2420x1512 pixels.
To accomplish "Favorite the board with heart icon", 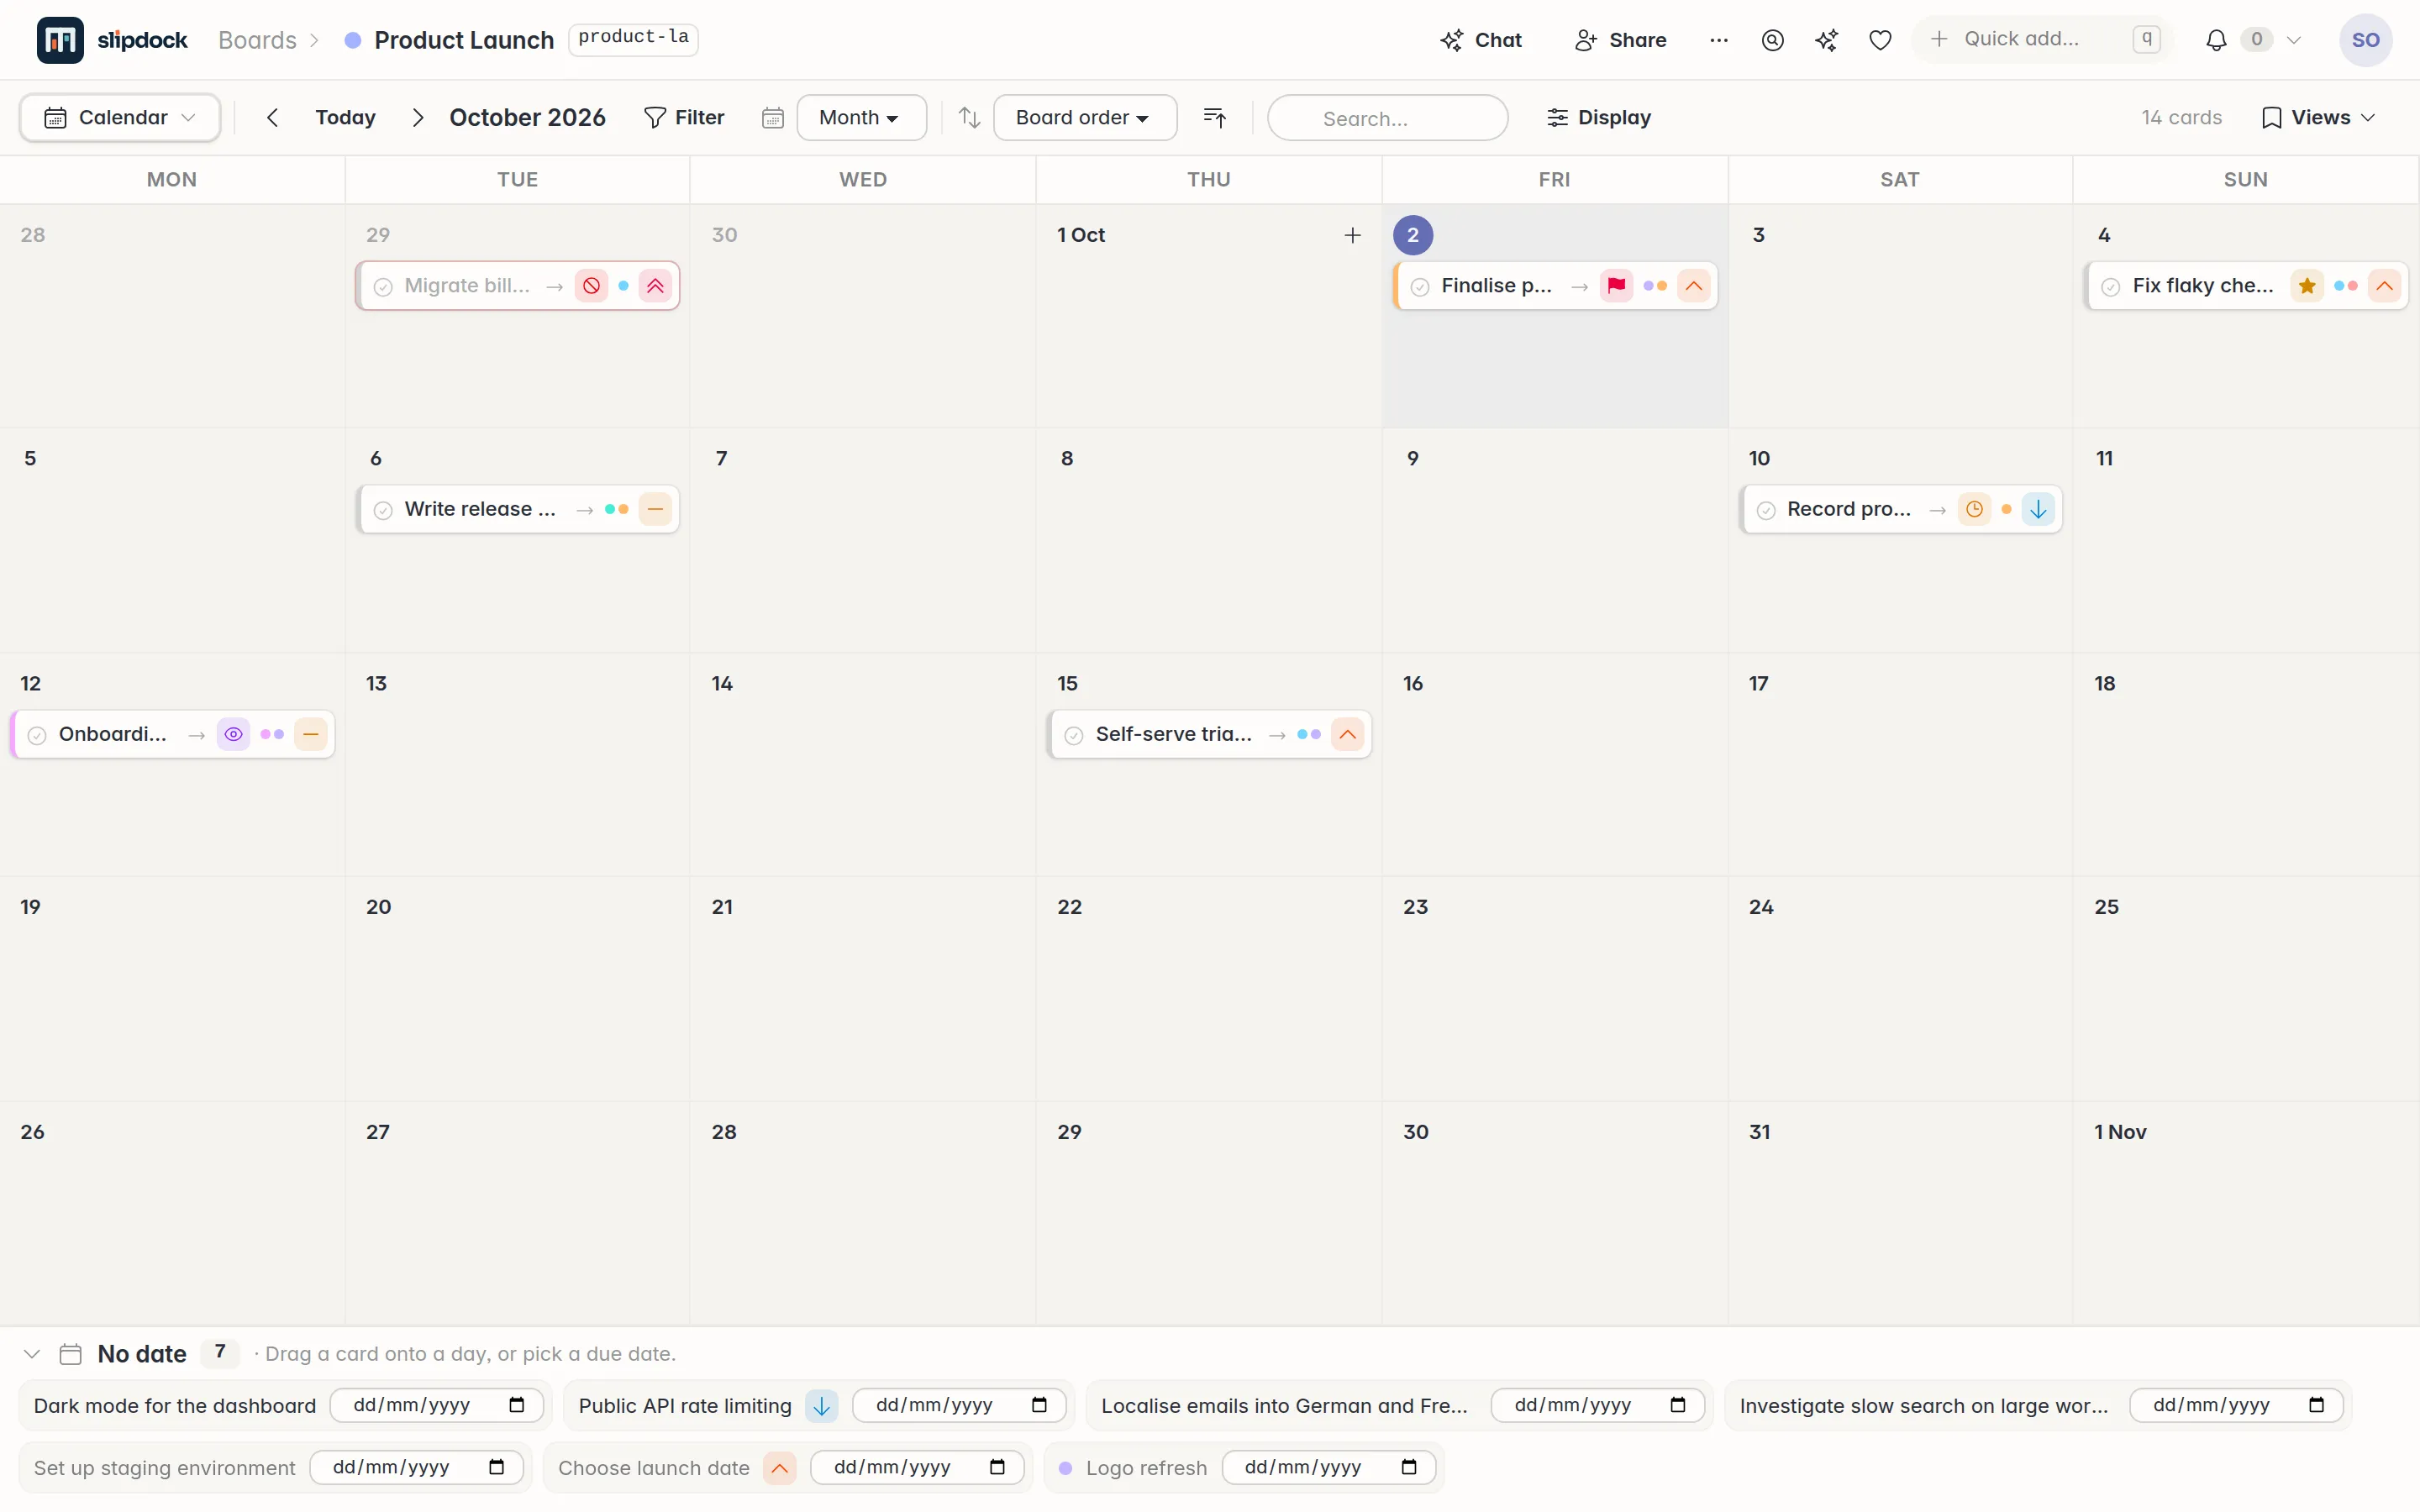I will click(1881, 40).
